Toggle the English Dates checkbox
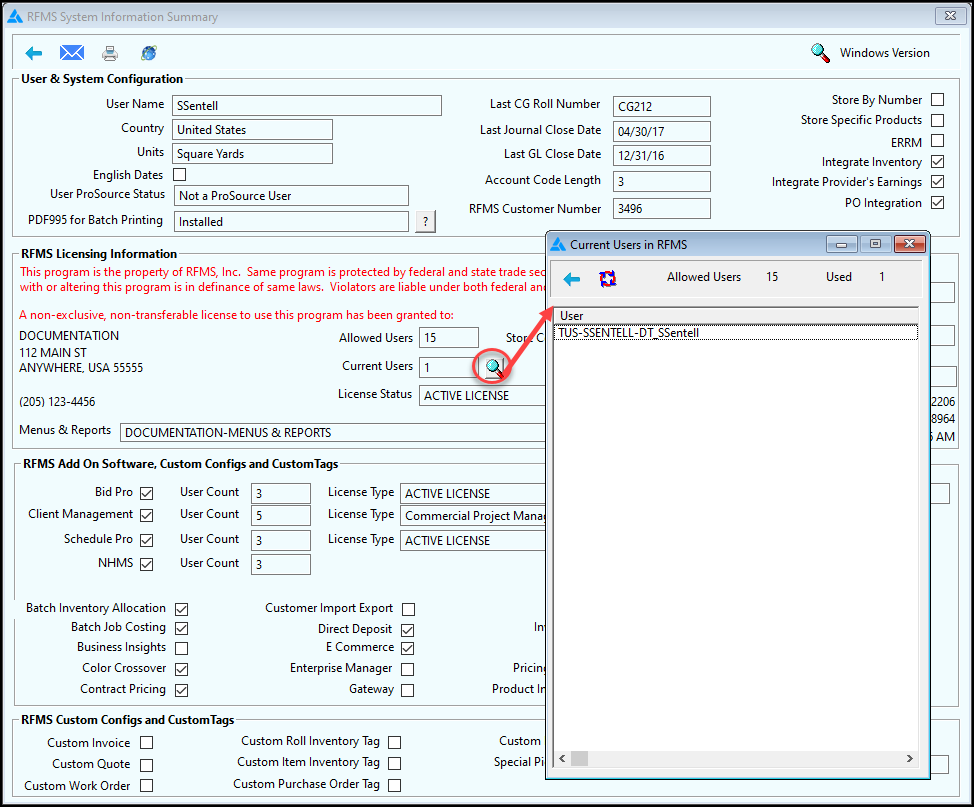The height and width of the screenshot is (807, 974). (180, 175)
